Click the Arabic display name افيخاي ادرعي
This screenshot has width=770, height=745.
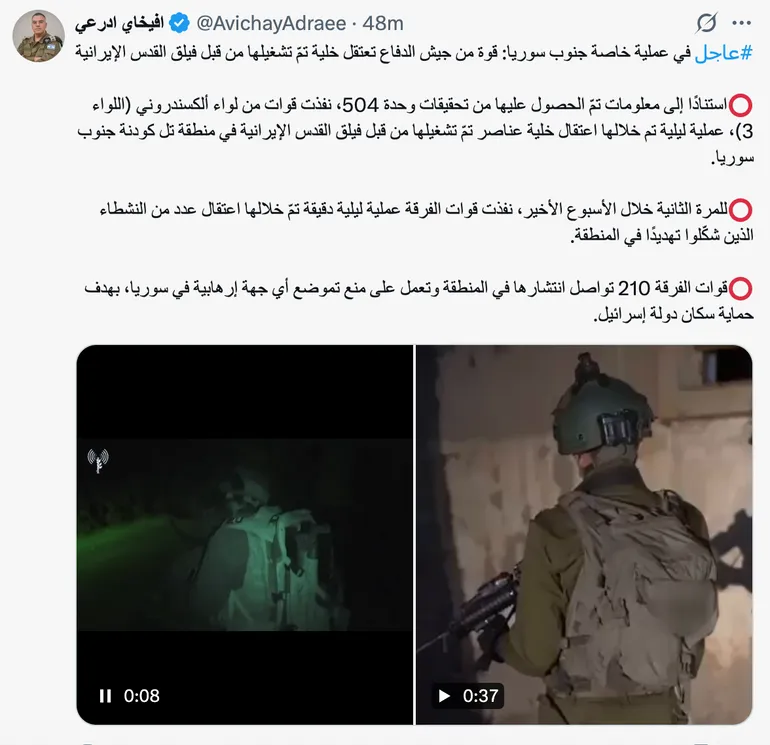point(119,24)
